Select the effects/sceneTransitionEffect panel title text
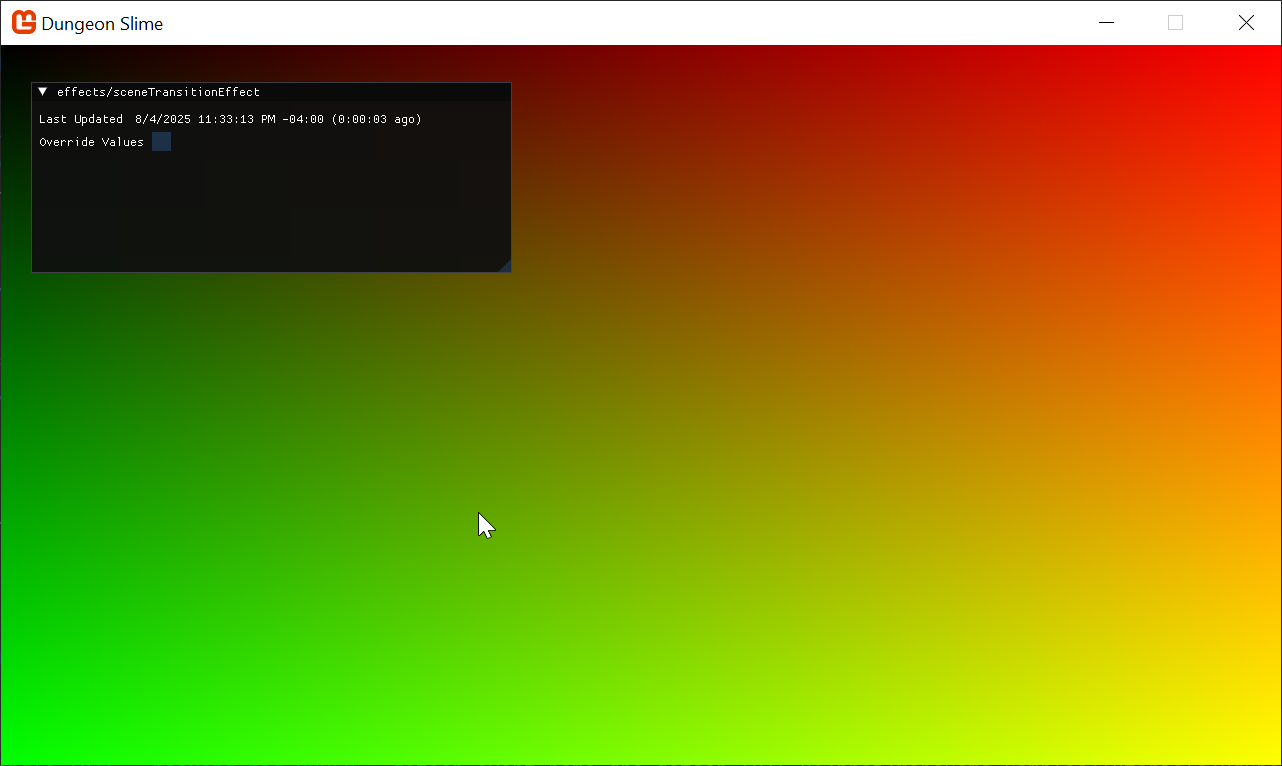1282x766 pixels. point(158,92)
